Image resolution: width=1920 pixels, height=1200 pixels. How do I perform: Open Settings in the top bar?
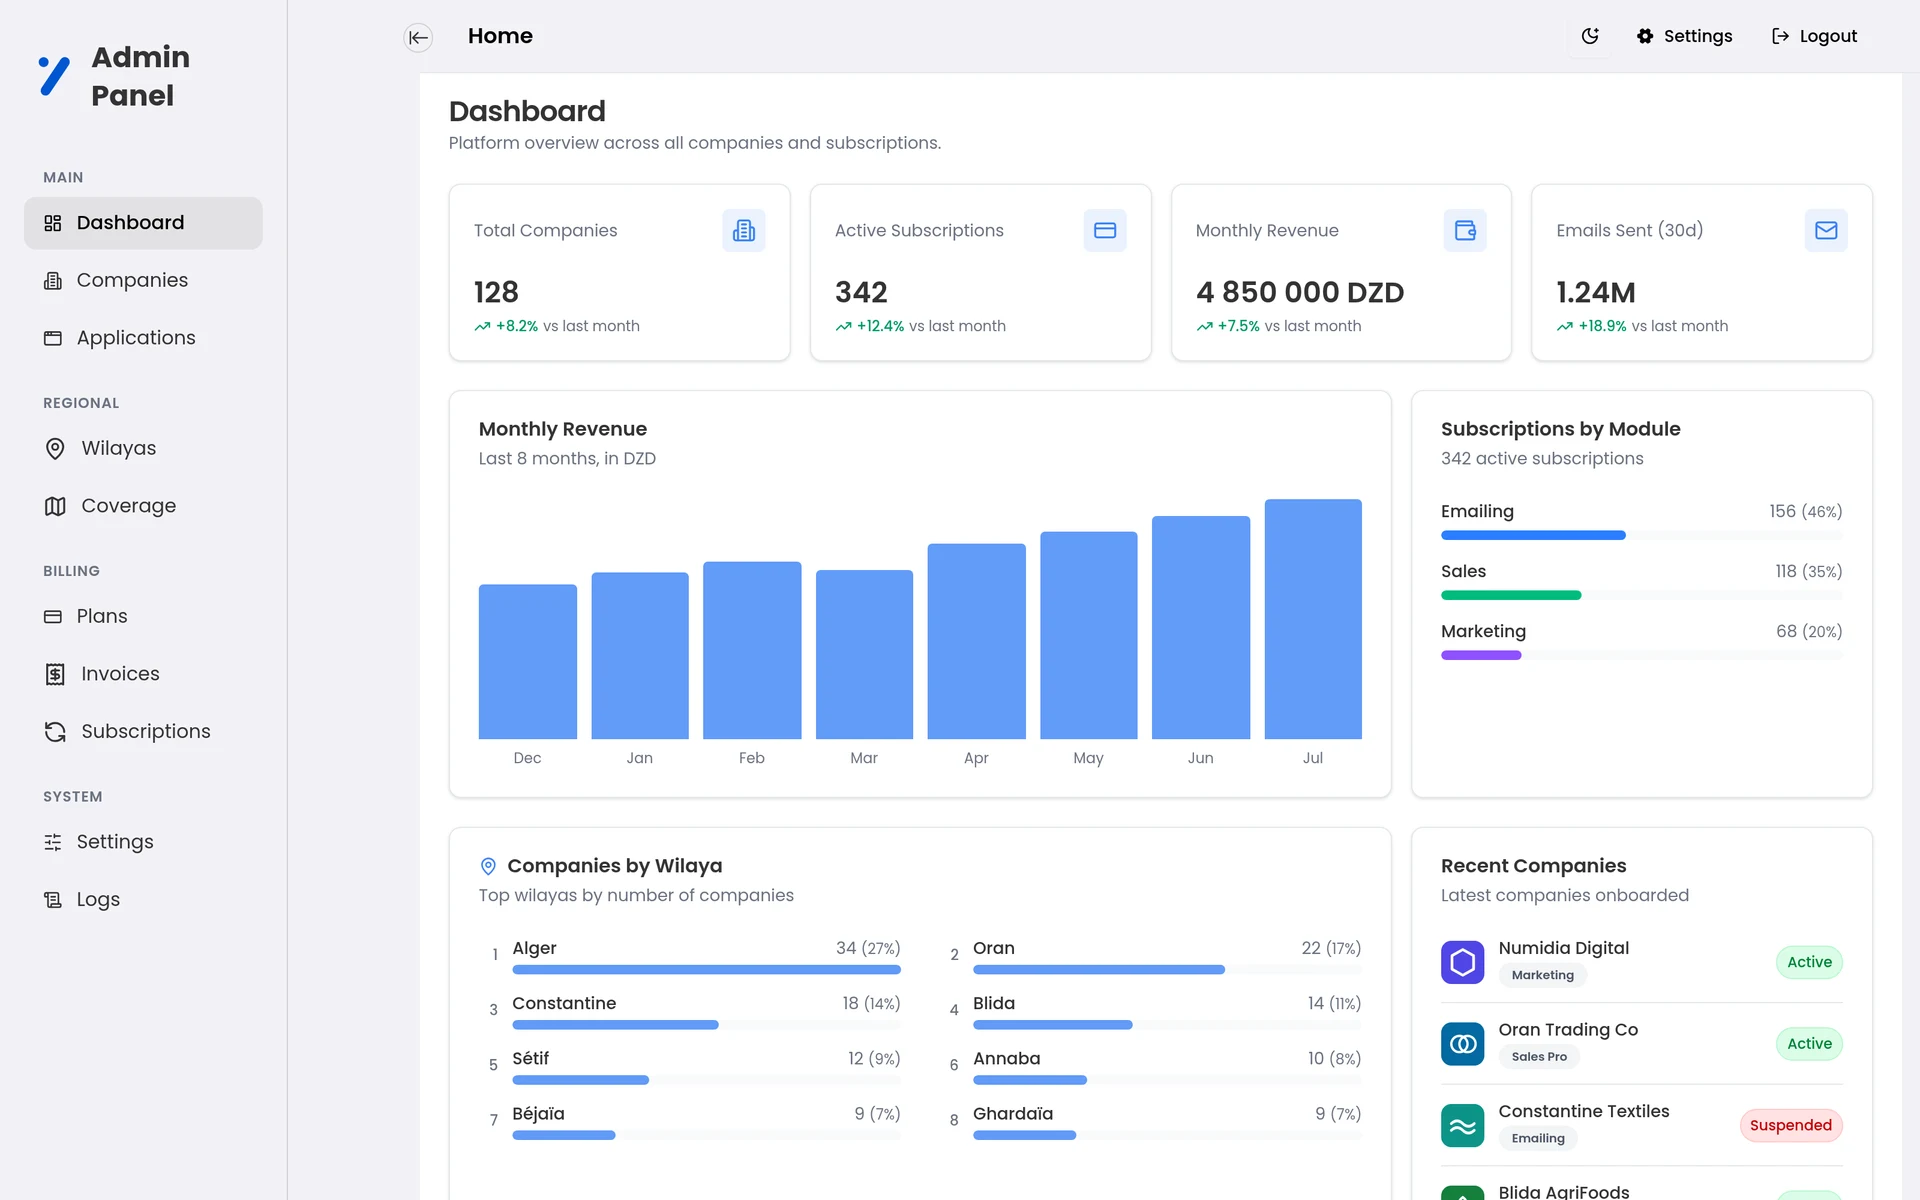(x=1684, y=36)
